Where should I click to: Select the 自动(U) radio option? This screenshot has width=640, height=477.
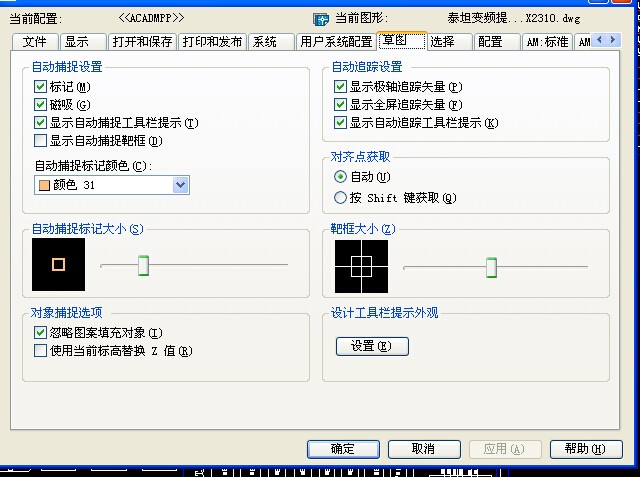coord(340,177)
